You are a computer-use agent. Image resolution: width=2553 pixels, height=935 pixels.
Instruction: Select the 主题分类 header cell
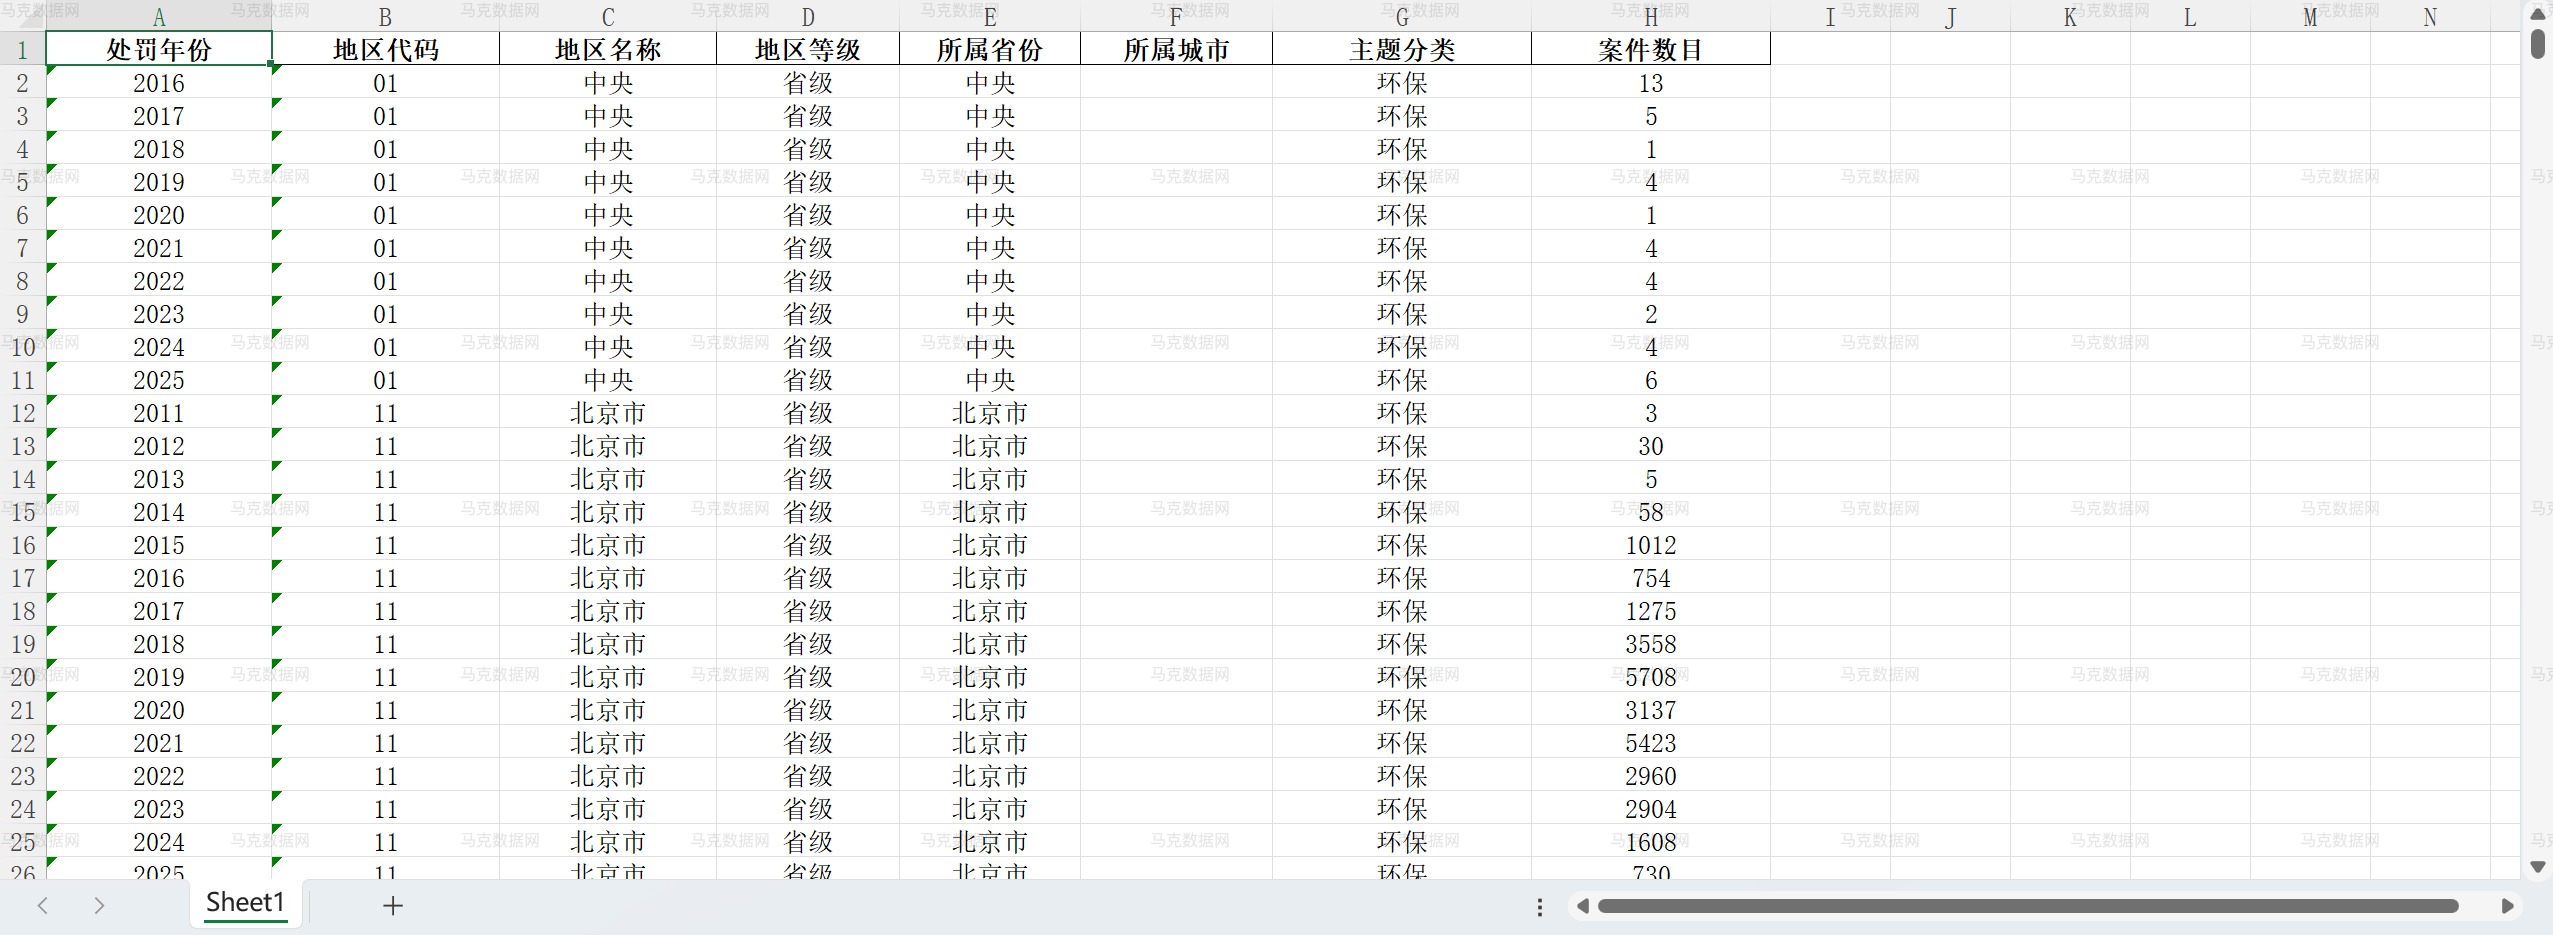[x=1401, y=50]
